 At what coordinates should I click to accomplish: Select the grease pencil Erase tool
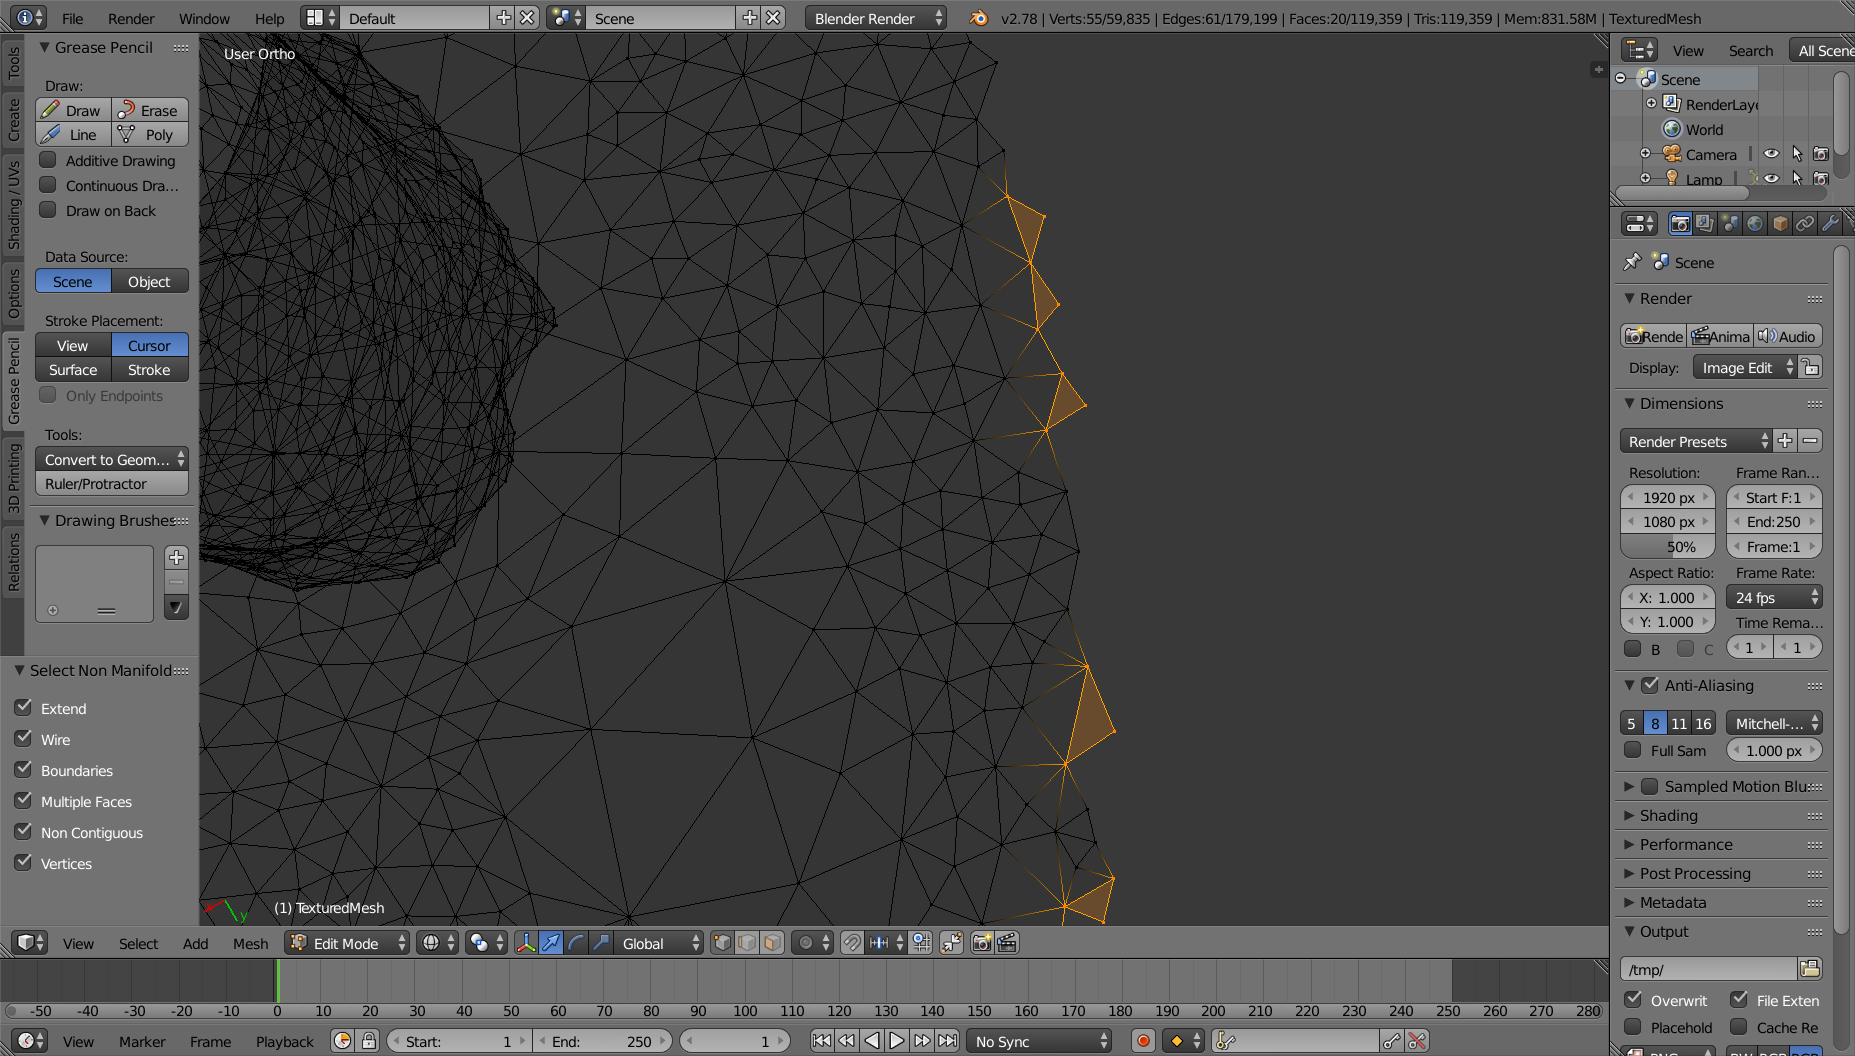(150, 110)
